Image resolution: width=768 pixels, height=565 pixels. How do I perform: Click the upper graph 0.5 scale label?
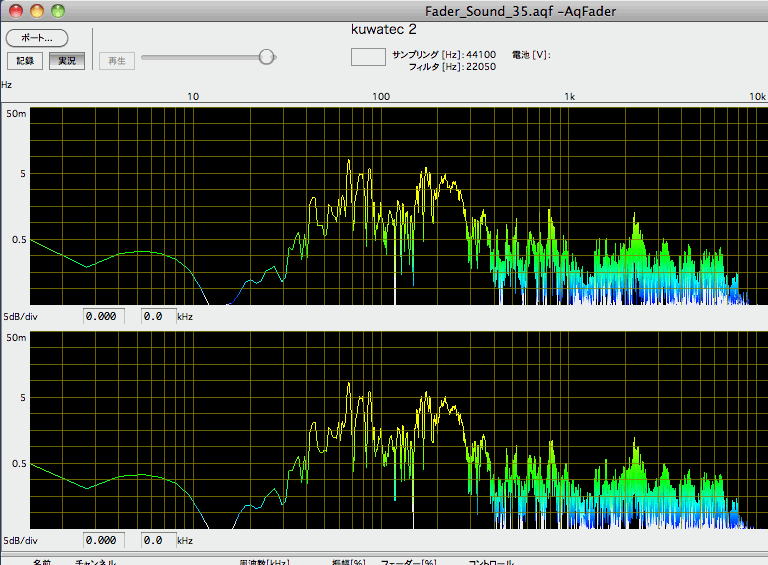point(19,239)
